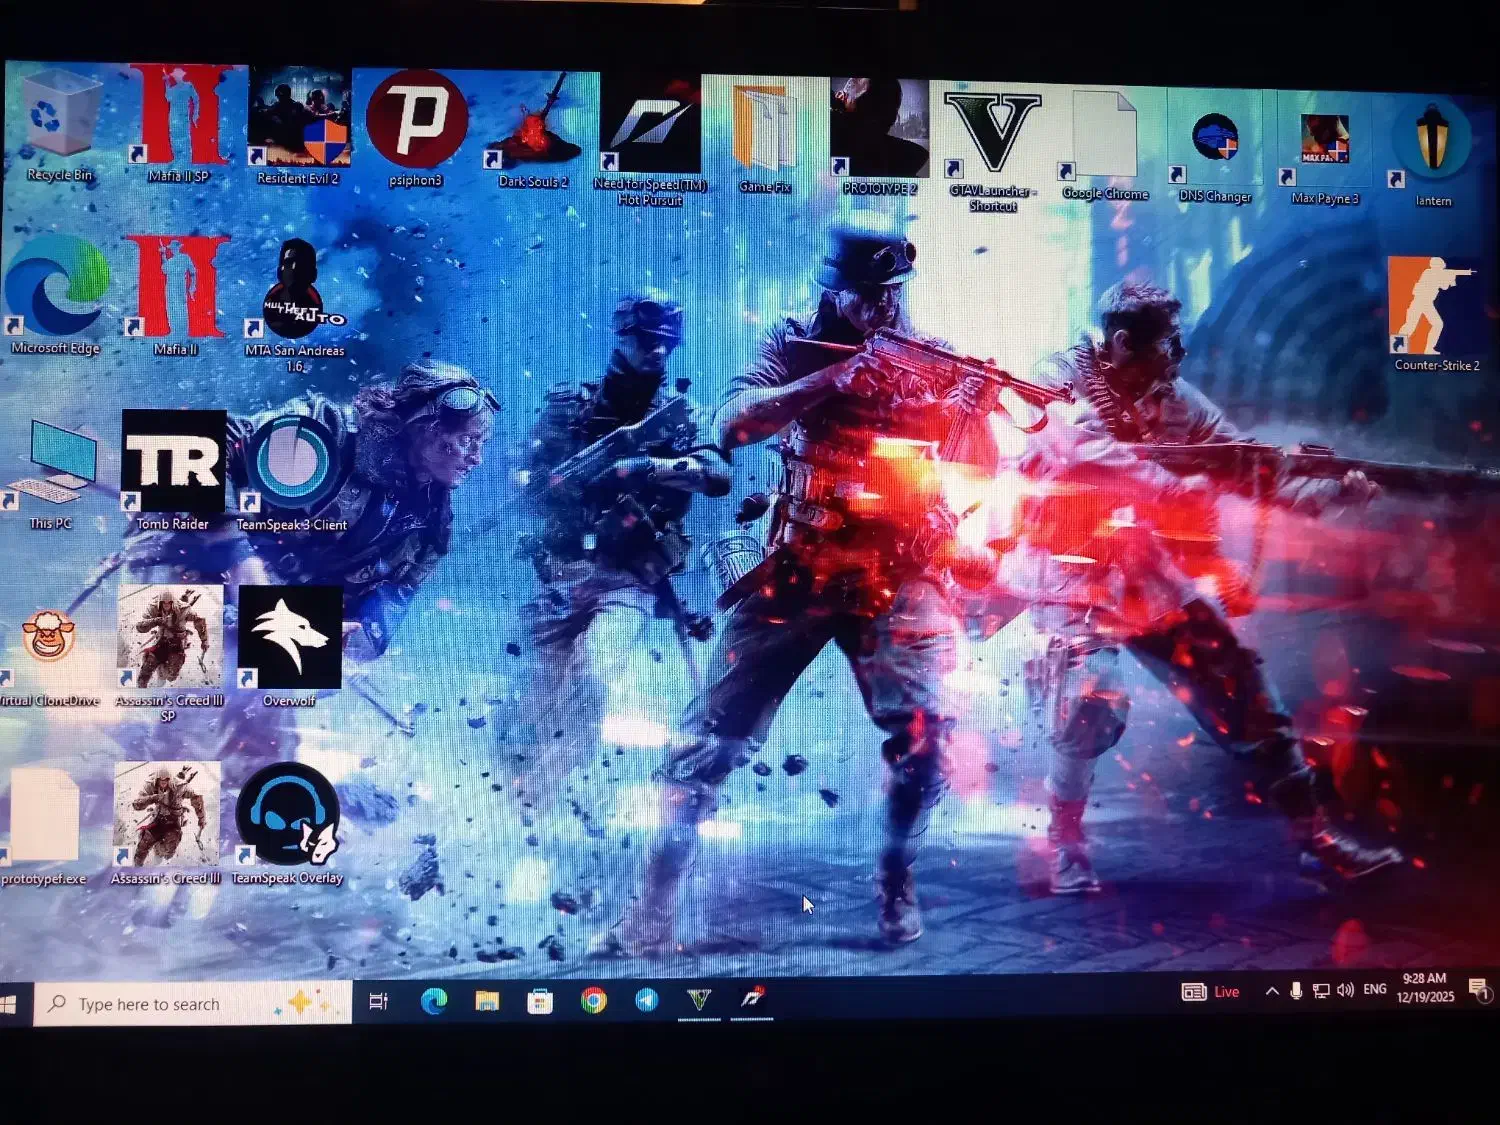Expand the hidden system tray icons chevron
This screenshot has height=1125, width=1500.
point(1271,991)
